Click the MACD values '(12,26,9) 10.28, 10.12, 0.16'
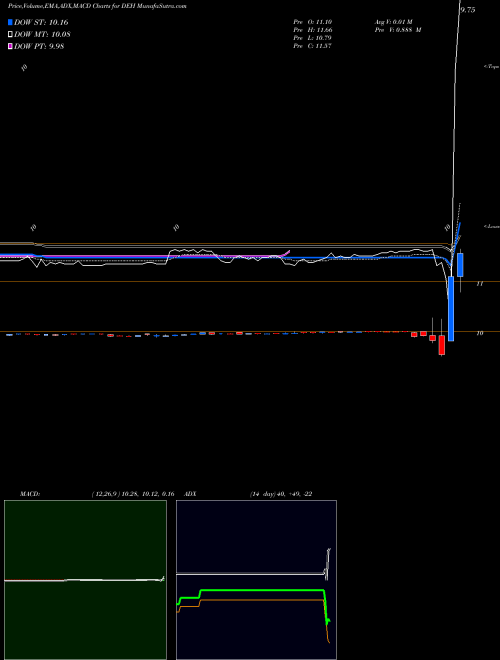Viewport: 500px width, 660px height. pos(133,494)
